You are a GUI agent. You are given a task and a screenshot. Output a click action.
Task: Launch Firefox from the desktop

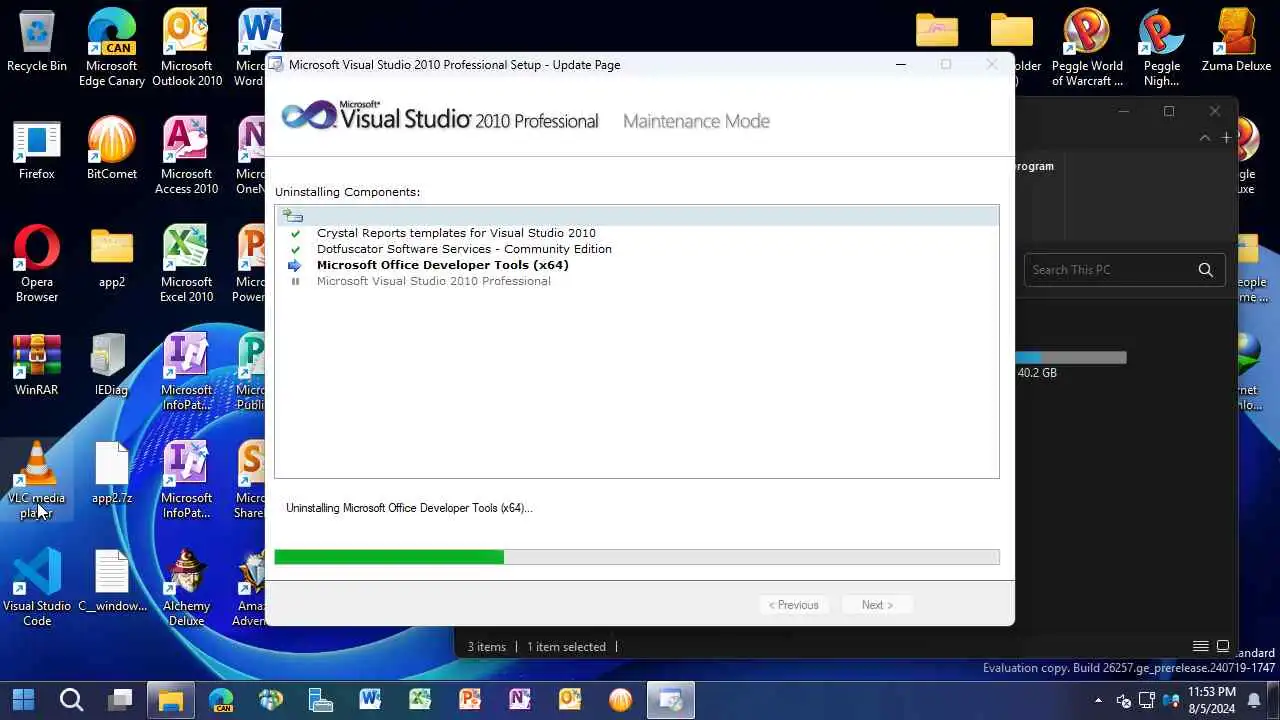pos(37,150)
